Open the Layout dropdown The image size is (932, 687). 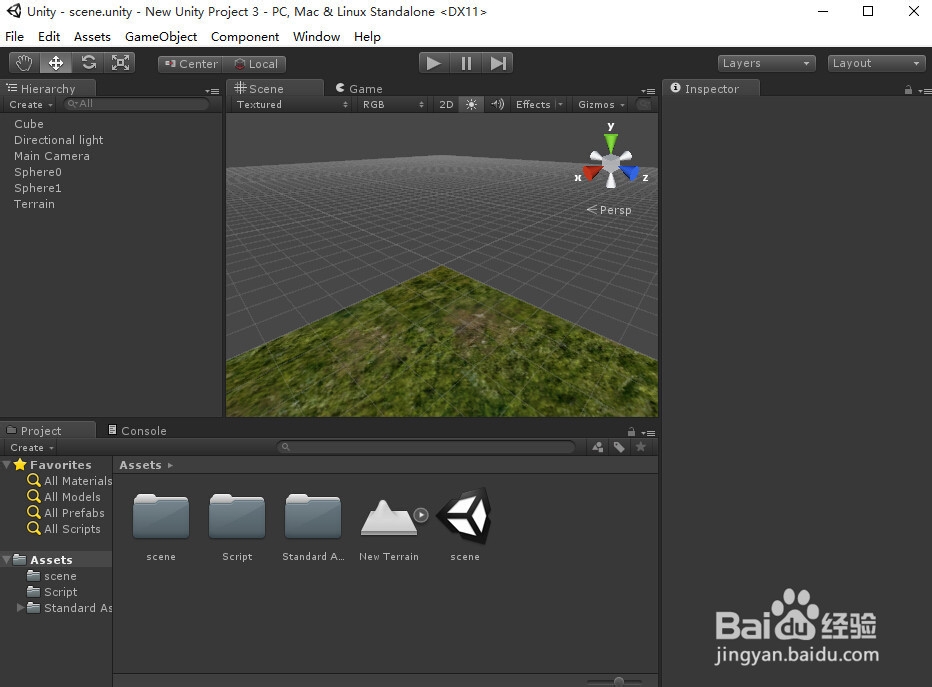tap(876, 63)
